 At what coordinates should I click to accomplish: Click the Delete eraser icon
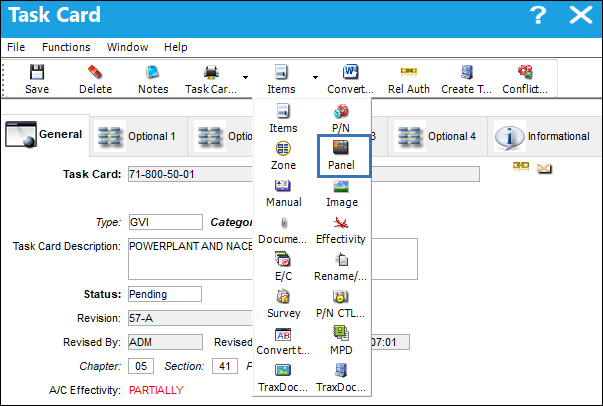pos(95,79)
